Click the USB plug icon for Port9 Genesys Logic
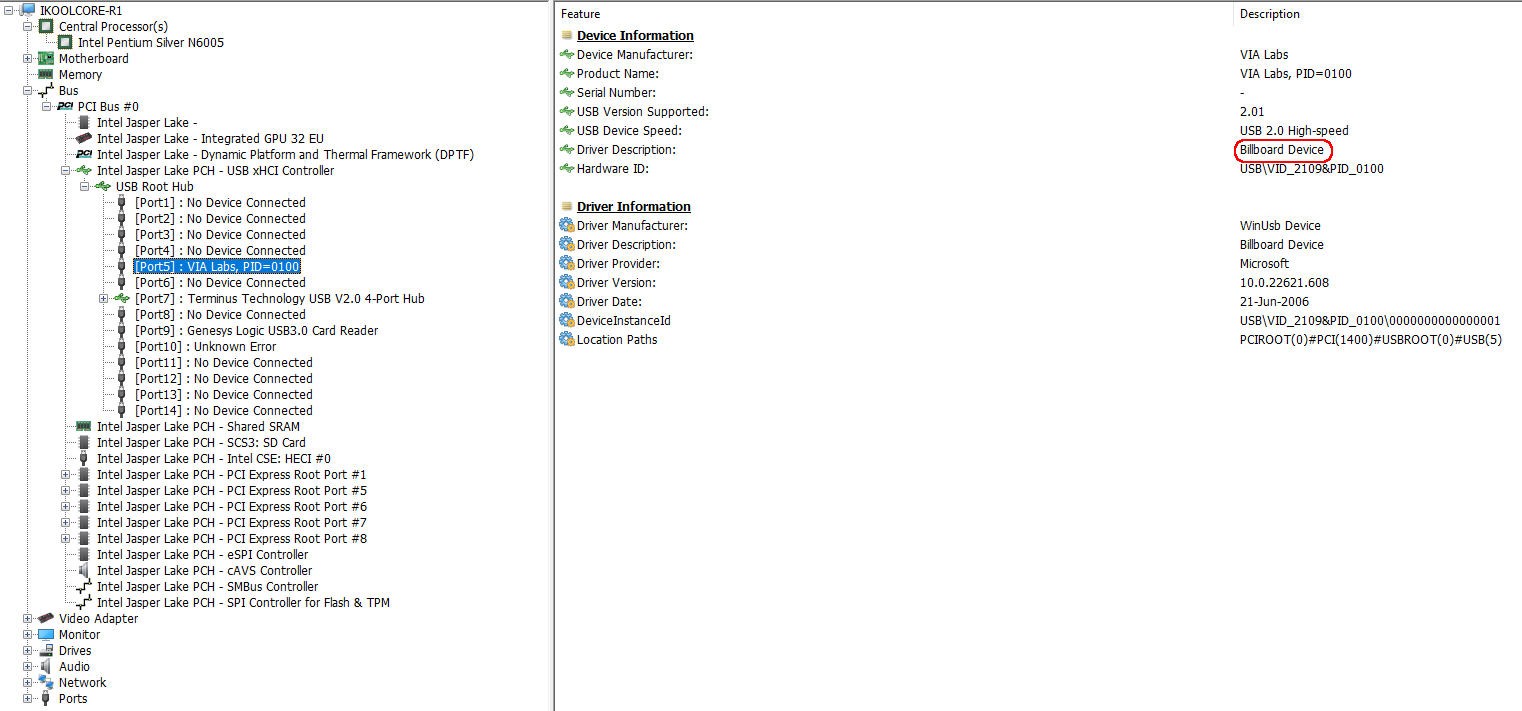Screen dimensions: 1522x711 pyautogui.click(x=122, y=330)
